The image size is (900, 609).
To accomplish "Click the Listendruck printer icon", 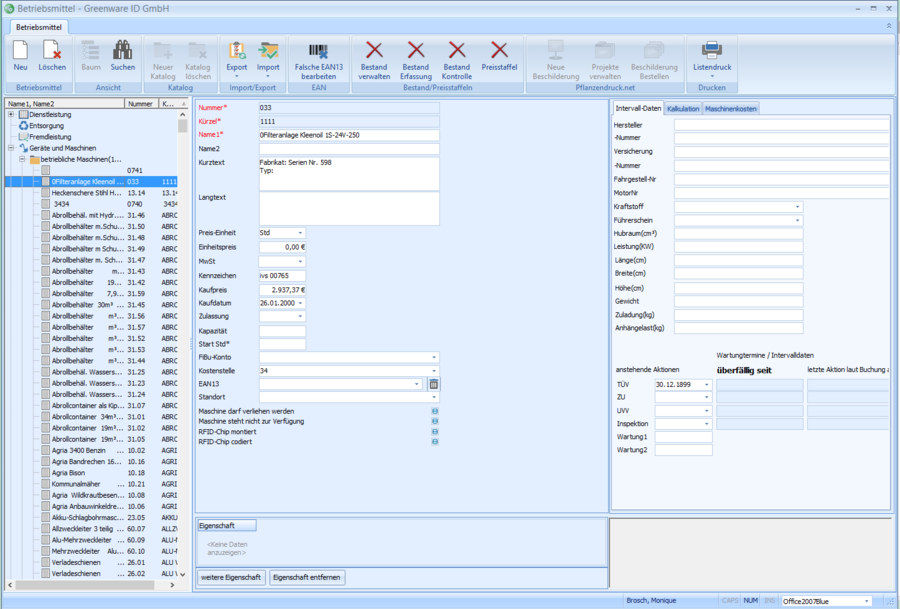I will pyautogui.click(x=712, y=51).
